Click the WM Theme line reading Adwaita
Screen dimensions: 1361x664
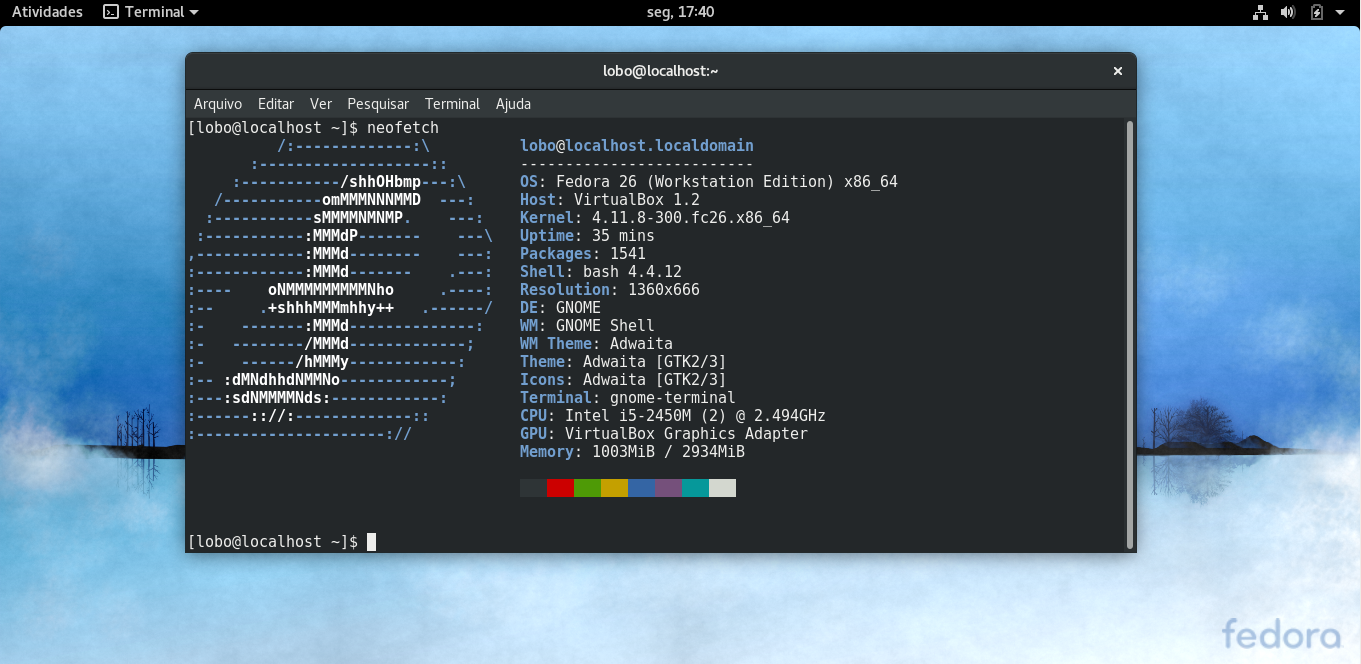(x=597, y=344)
